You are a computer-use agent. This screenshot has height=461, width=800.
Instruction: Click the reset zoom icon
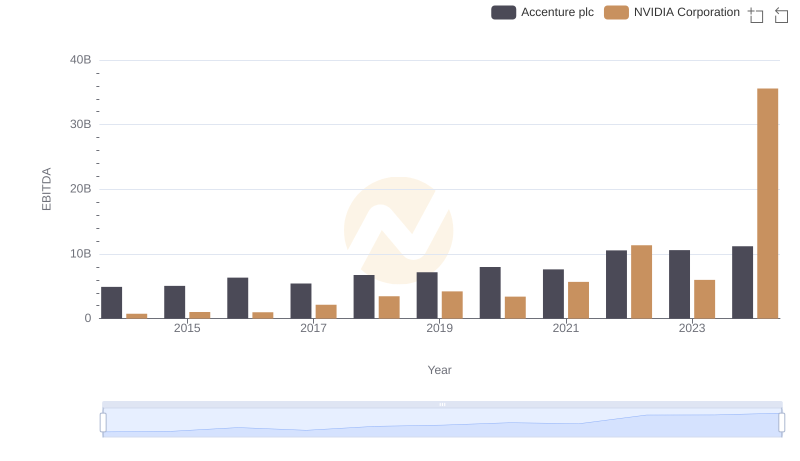pos(781,15)
